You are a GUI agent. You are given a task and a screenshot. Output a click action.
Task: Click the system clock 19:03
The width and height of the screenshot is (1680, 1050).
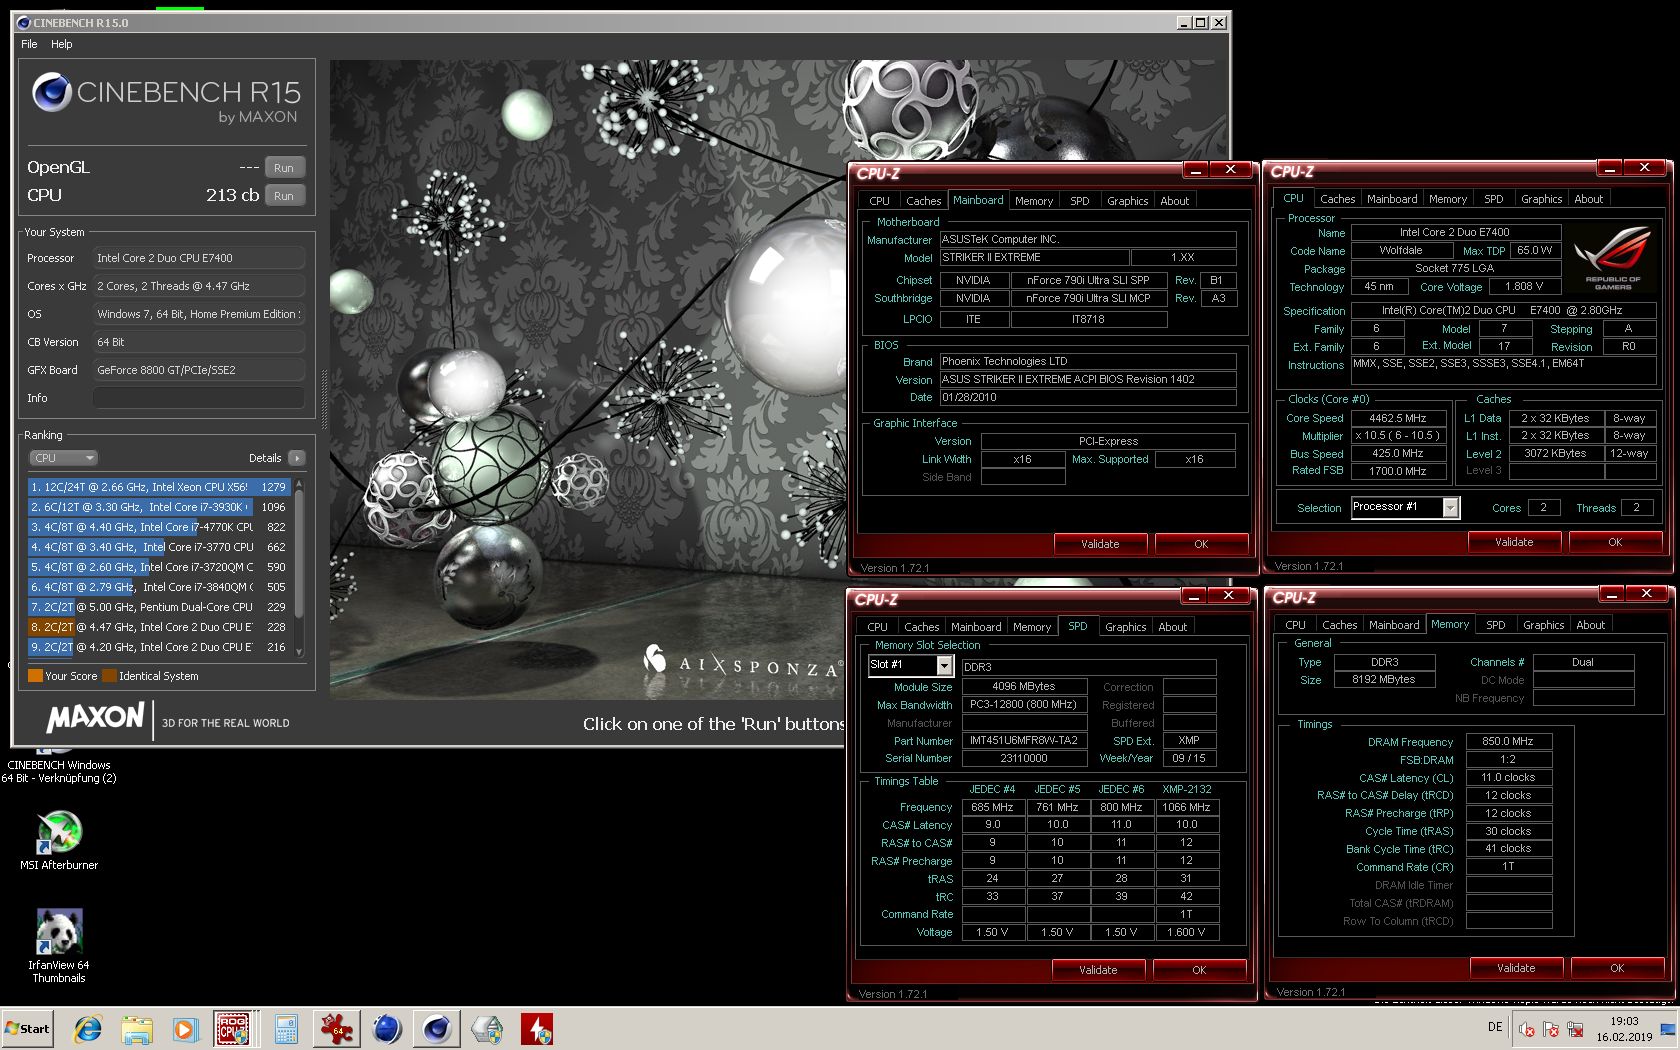[1624, 1021]
